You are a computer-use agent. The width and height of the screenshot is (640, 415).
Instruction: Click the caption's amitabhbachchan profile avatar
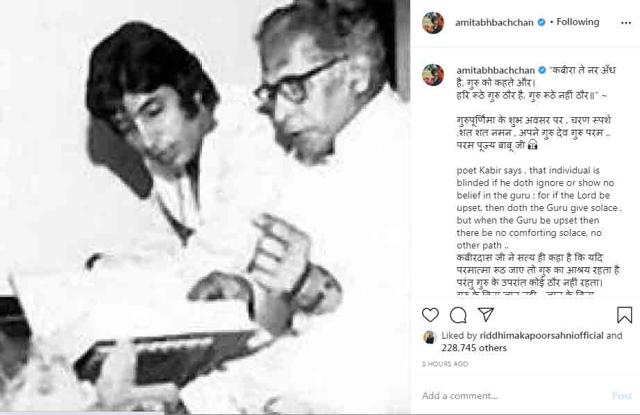pos(433,75)
